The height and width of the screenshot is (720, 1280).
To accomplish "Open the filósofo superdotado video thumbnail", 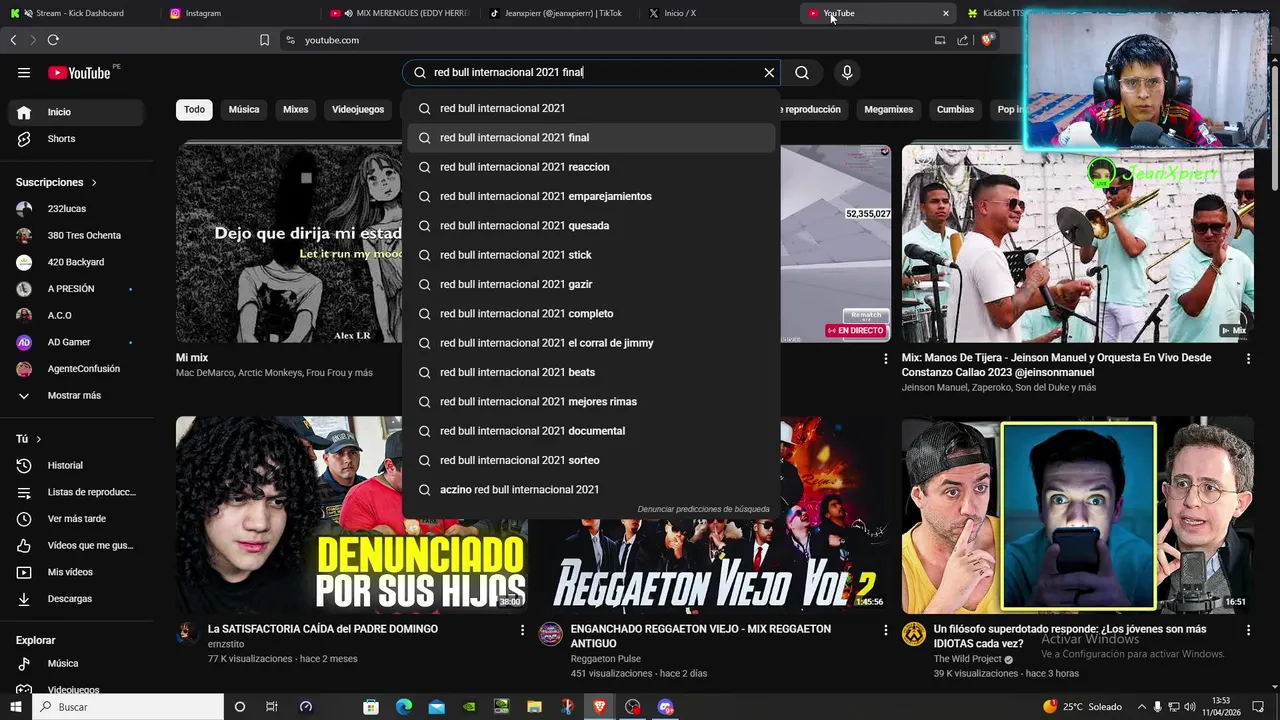I will pyautogui.click(x=1077, y=514).
